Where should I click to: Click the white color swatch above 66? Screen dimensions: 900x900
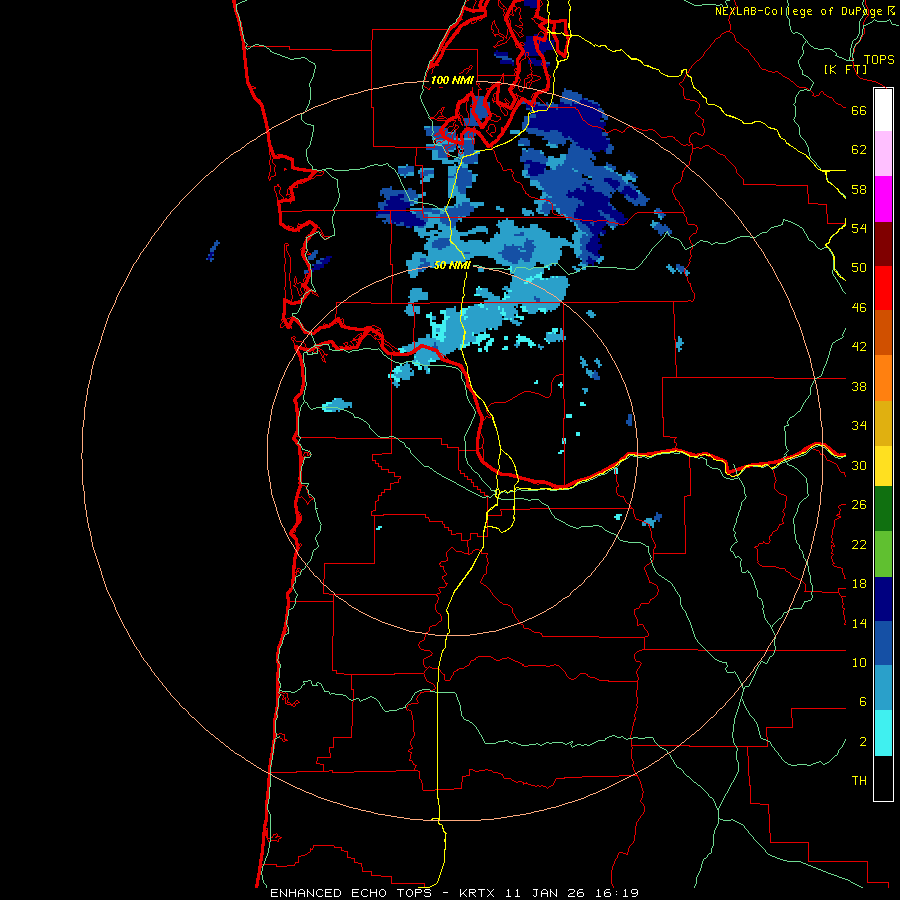tap(883, 110)
